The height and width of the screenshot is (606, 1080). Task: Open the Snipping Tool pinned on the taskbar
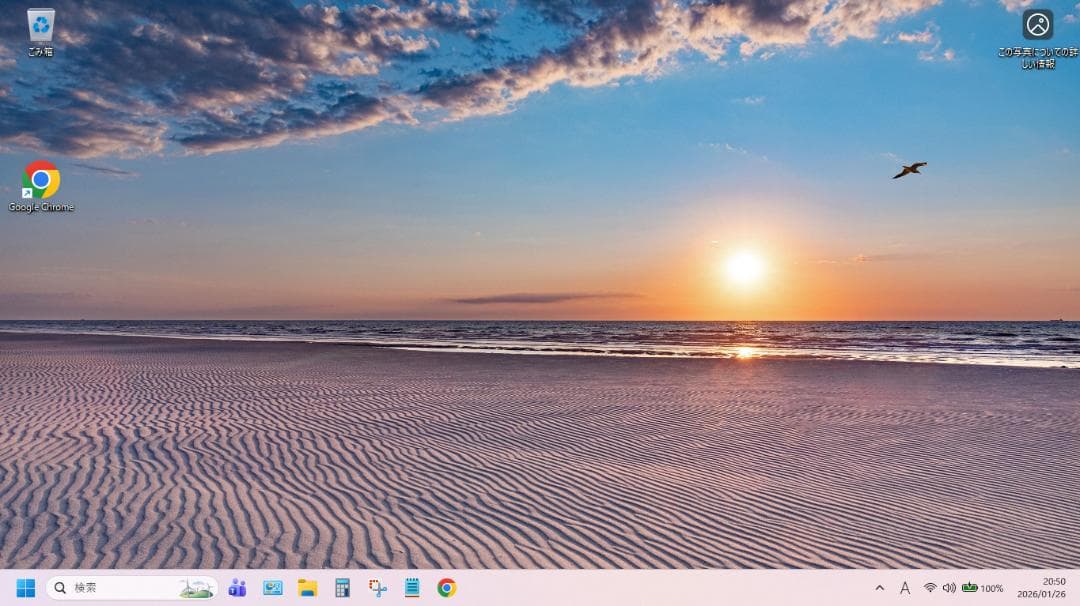pos(377,588)
